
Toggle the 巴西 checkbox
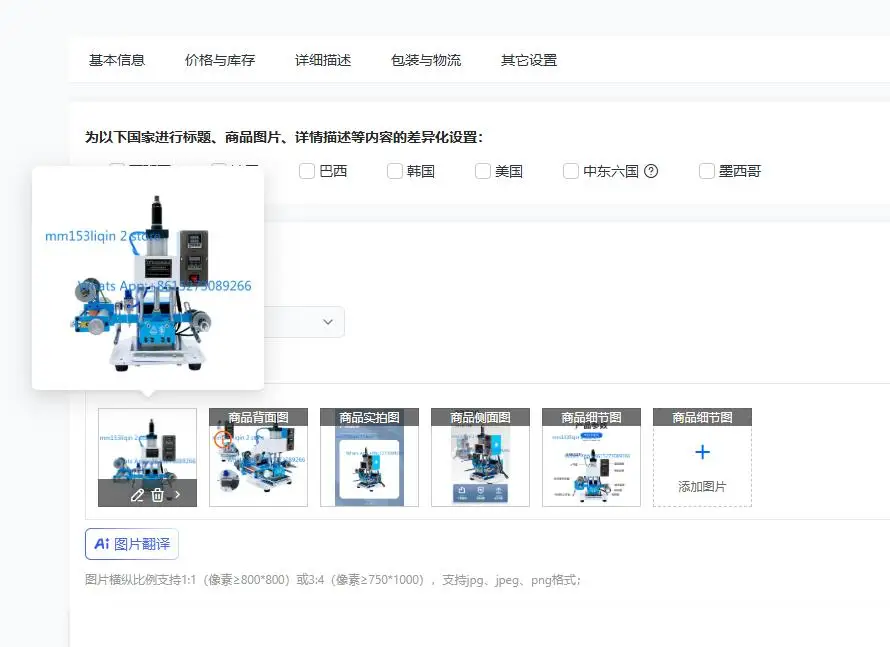pyautogui.click(x=307, y=171)
